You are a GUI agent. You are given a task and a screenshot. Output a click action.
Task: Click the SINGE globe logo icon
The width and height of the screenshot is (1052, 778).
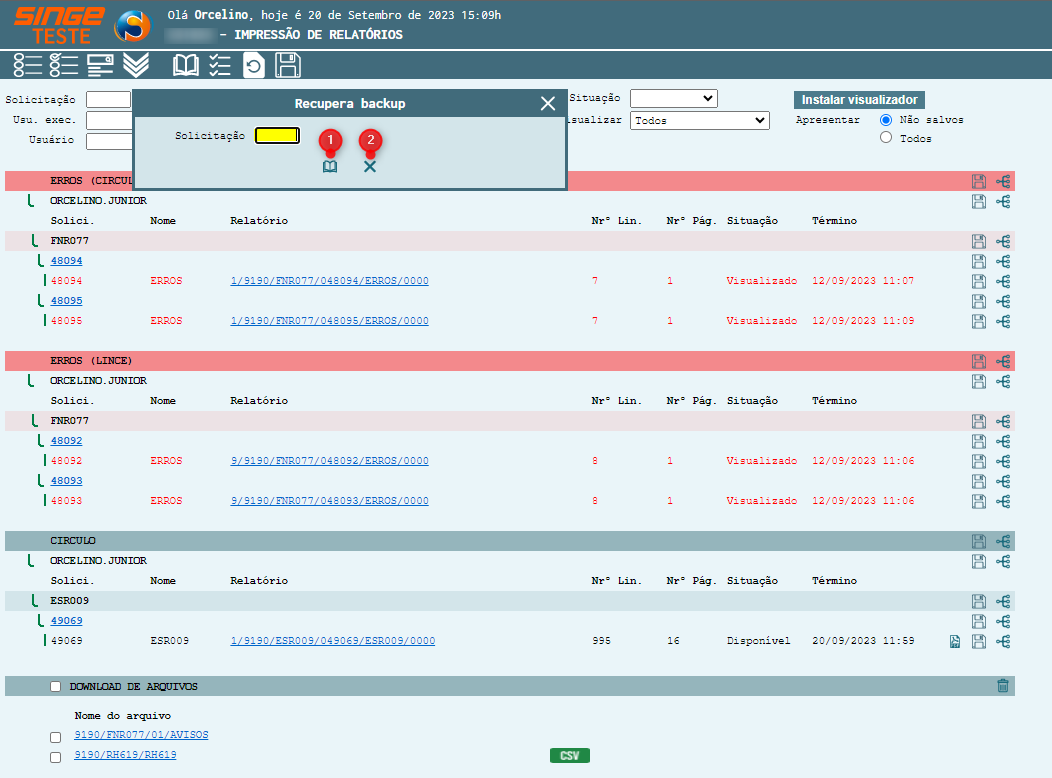[x=132, y=26]
